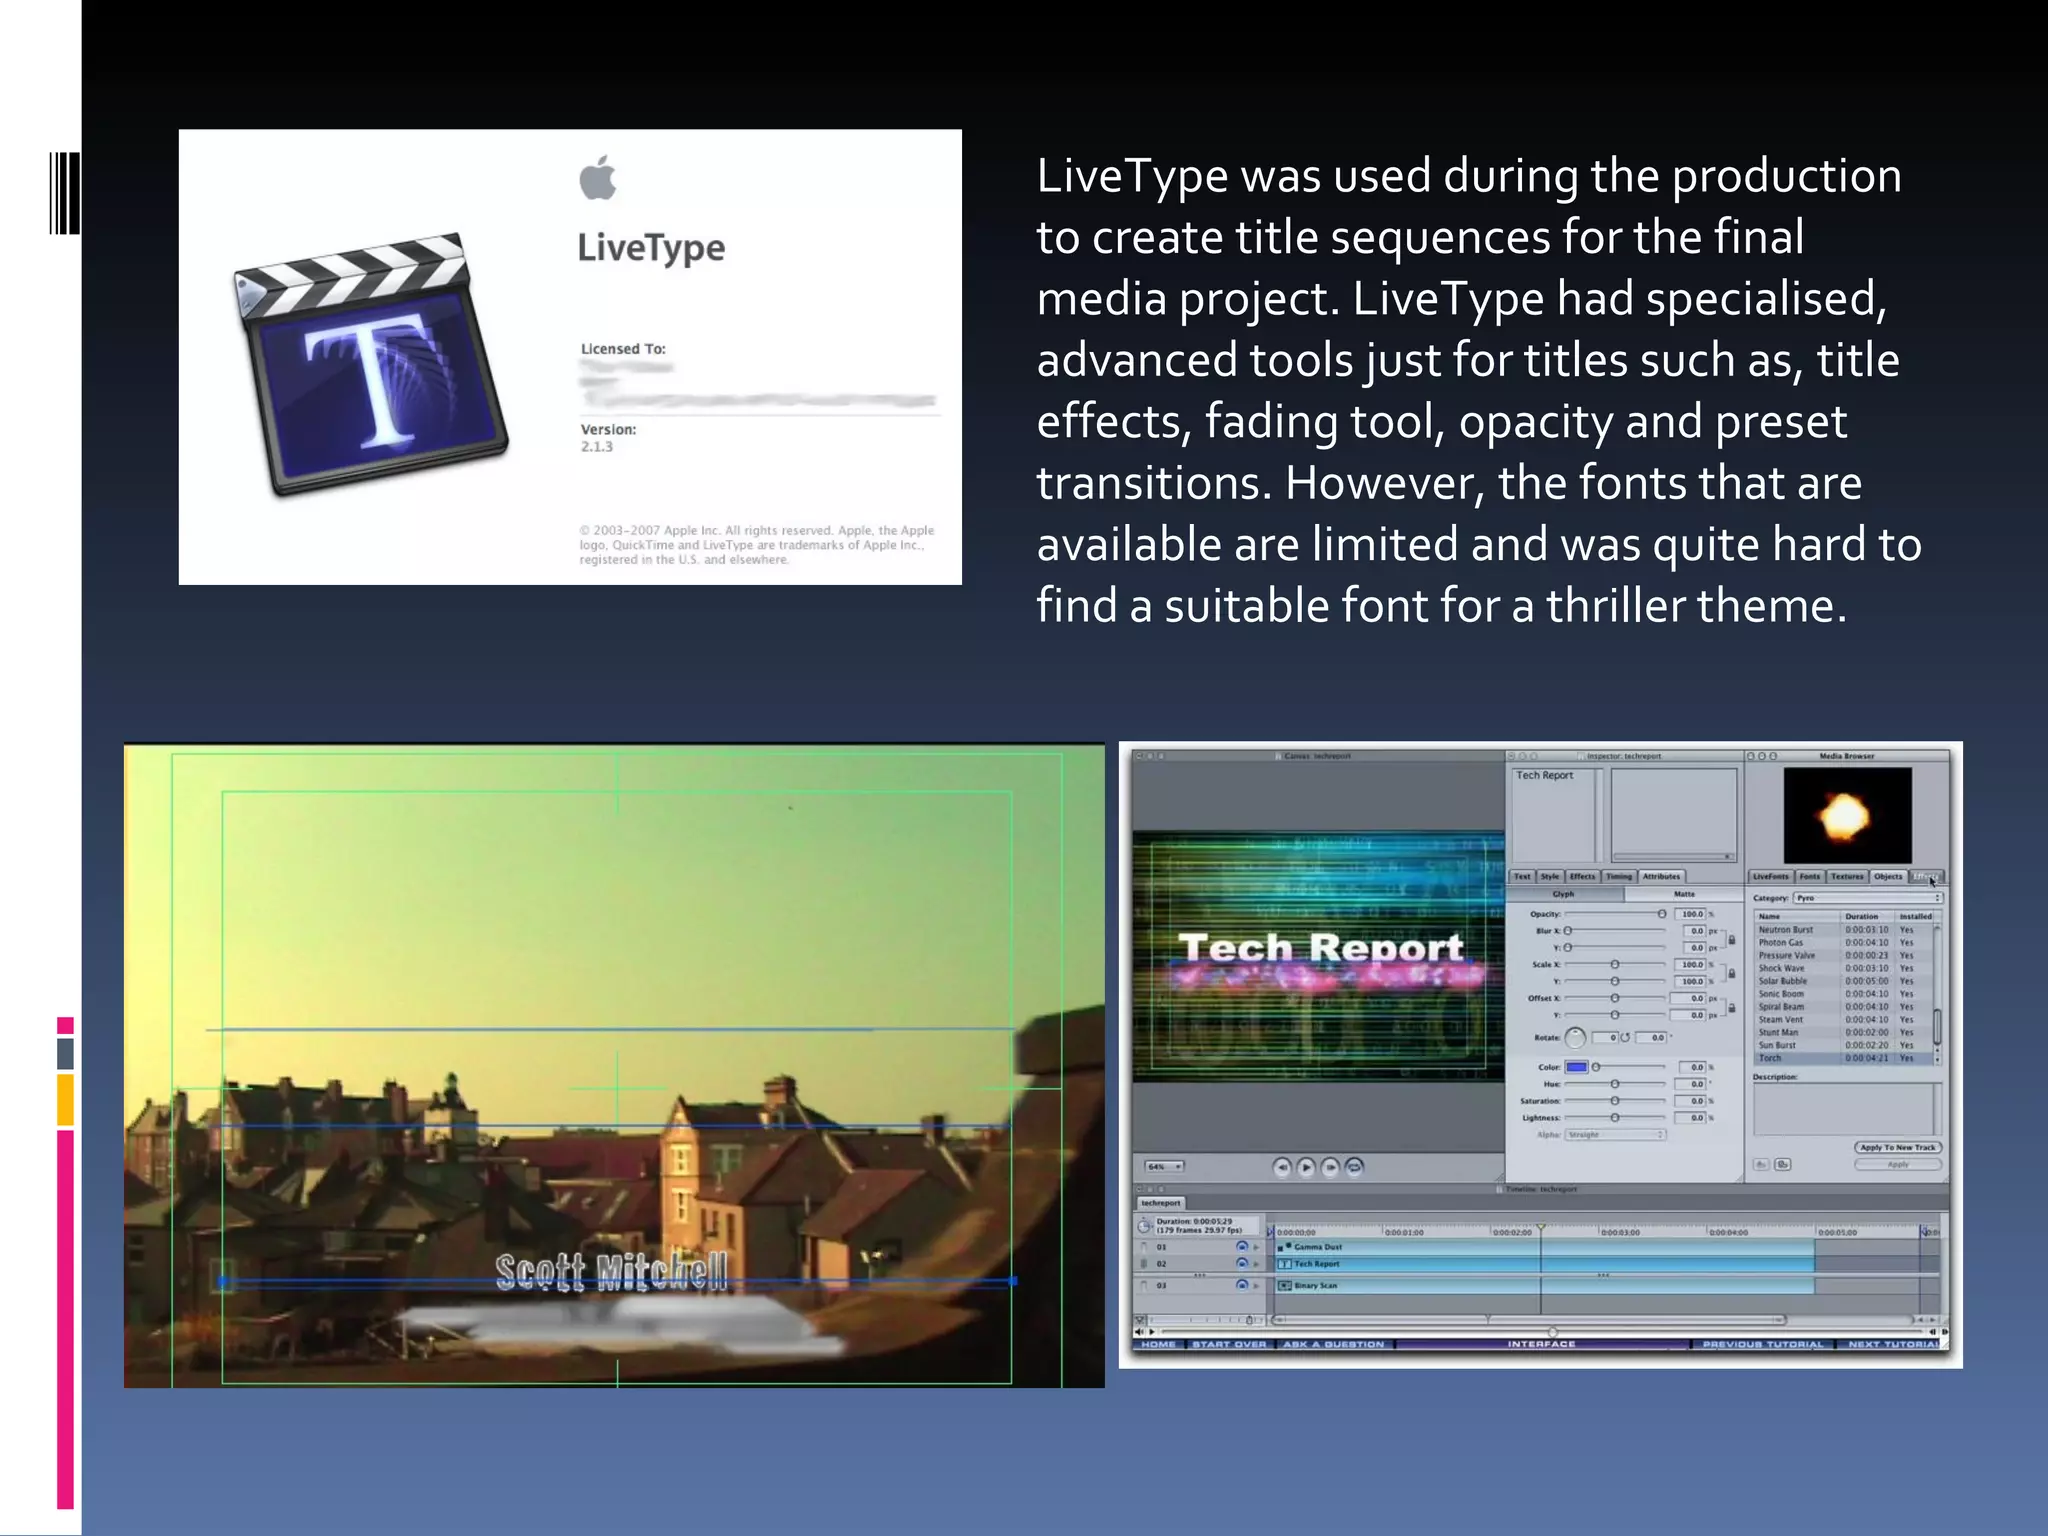2048x1536 pixels.
Task: Click the ASK A QUESTION link
Action: (1333, 1344)
